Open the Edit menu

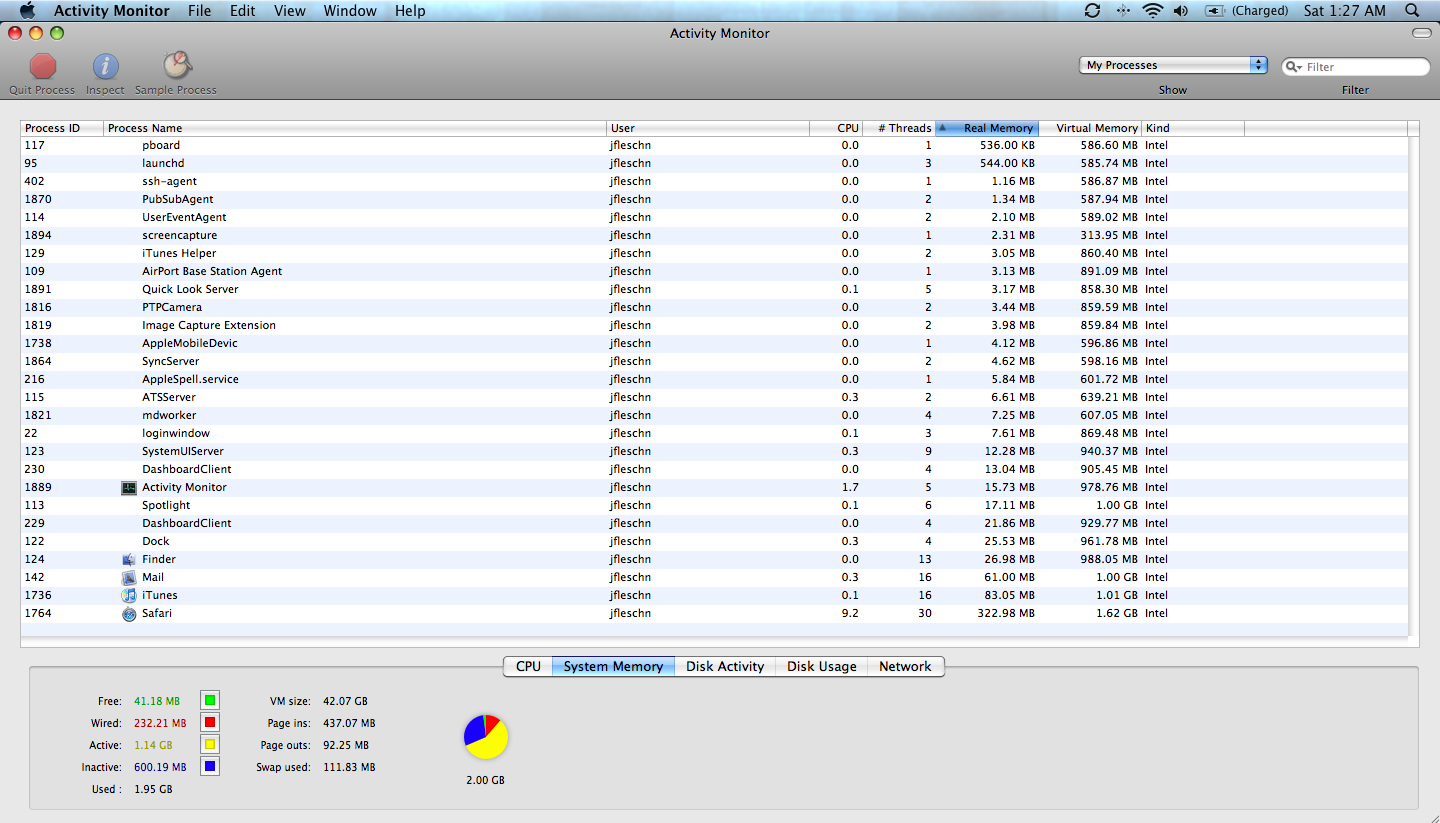tap(243, 11)
